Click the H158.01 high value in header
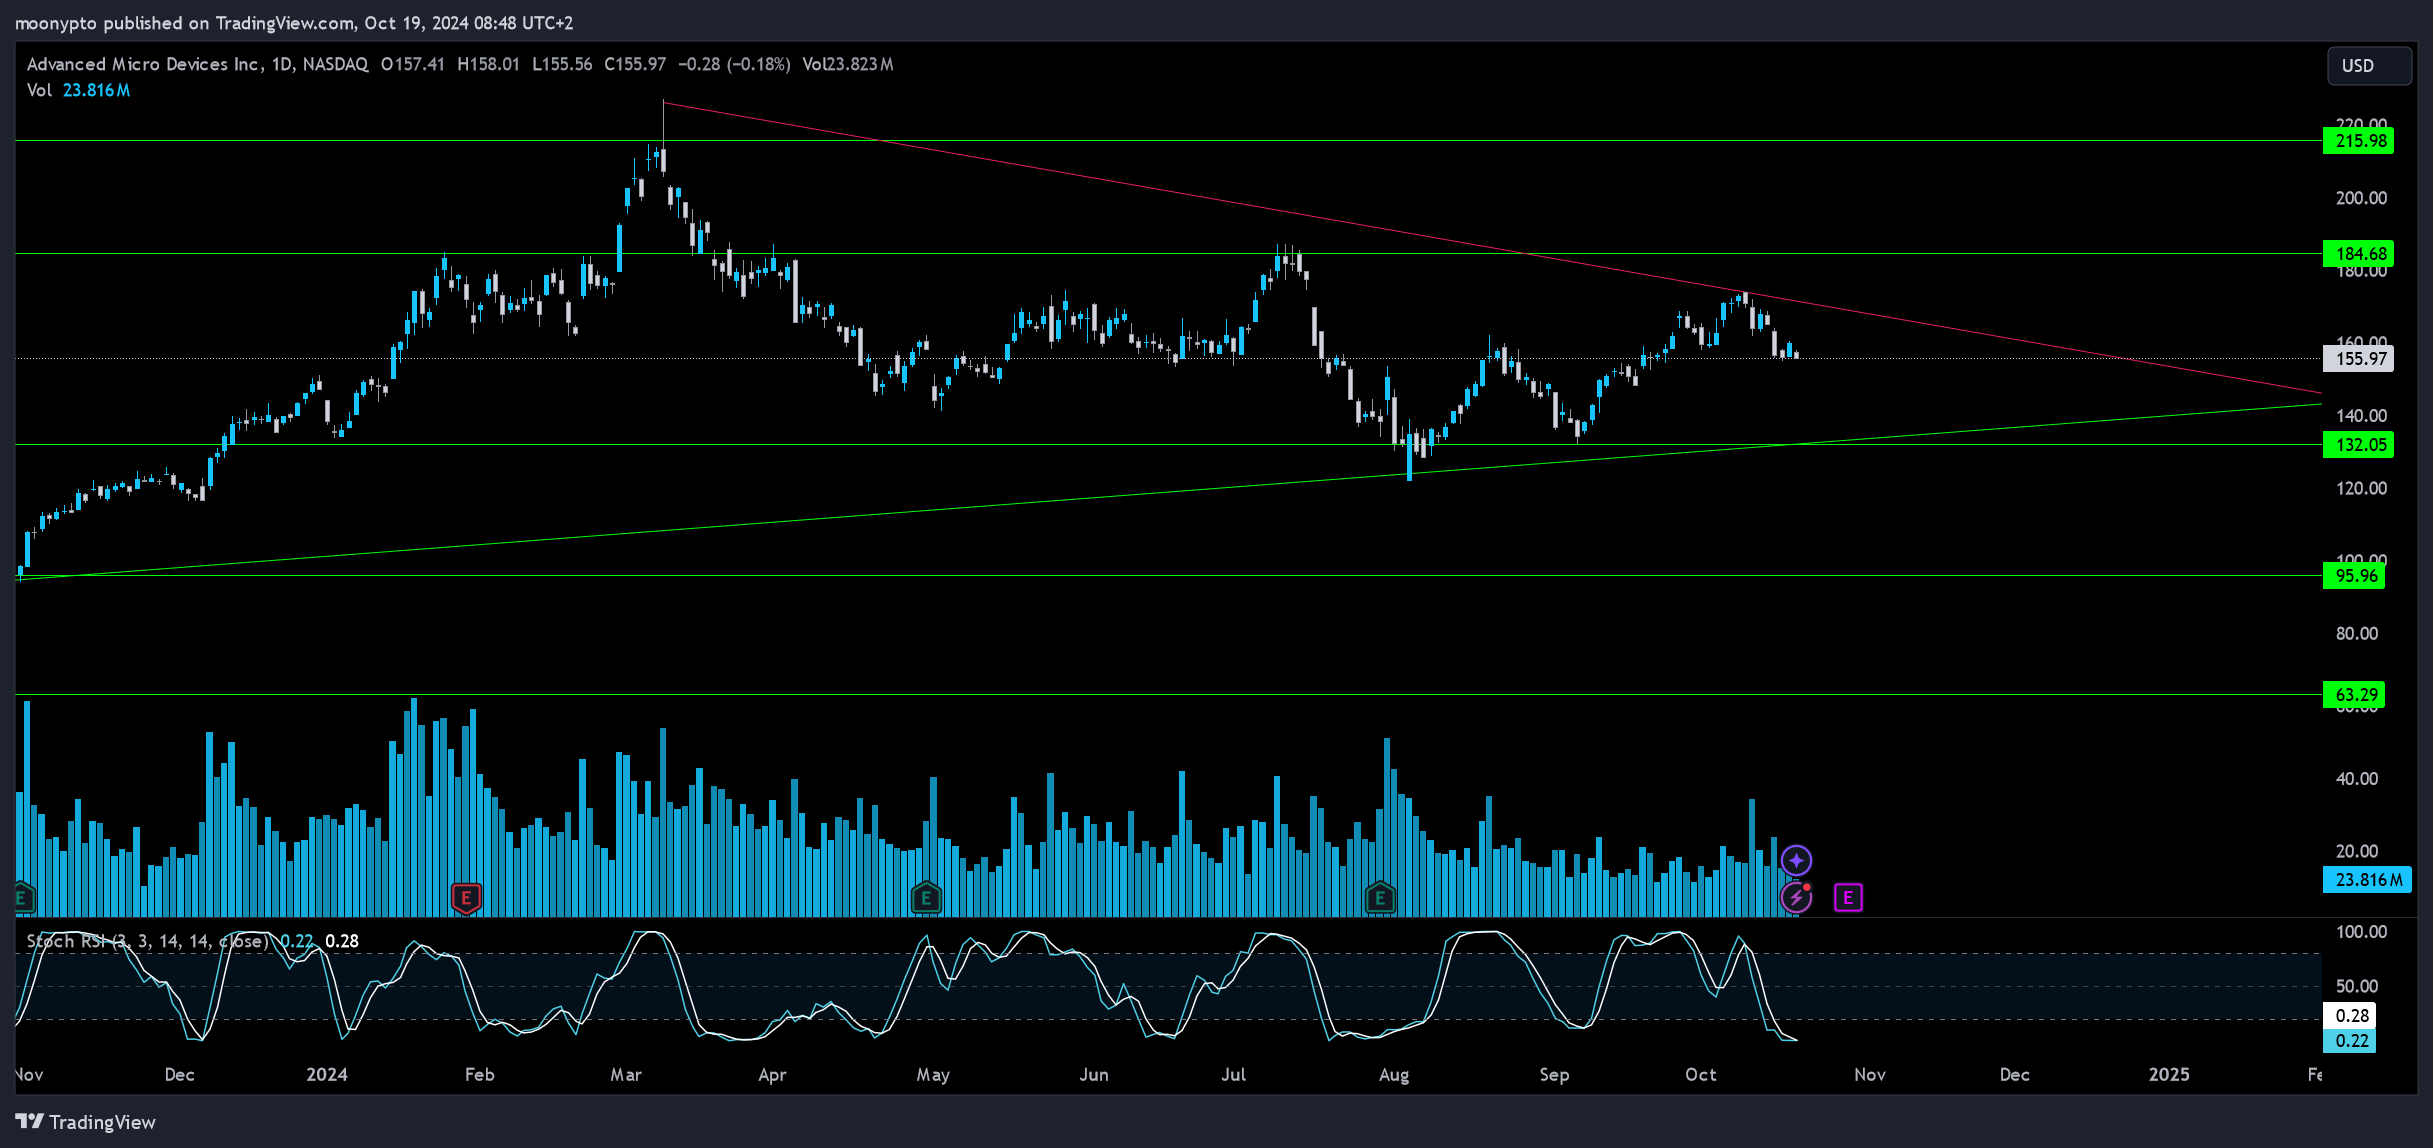This screenshot has height=1148, width=2433. pyautogui.click(x=488, y=64)
